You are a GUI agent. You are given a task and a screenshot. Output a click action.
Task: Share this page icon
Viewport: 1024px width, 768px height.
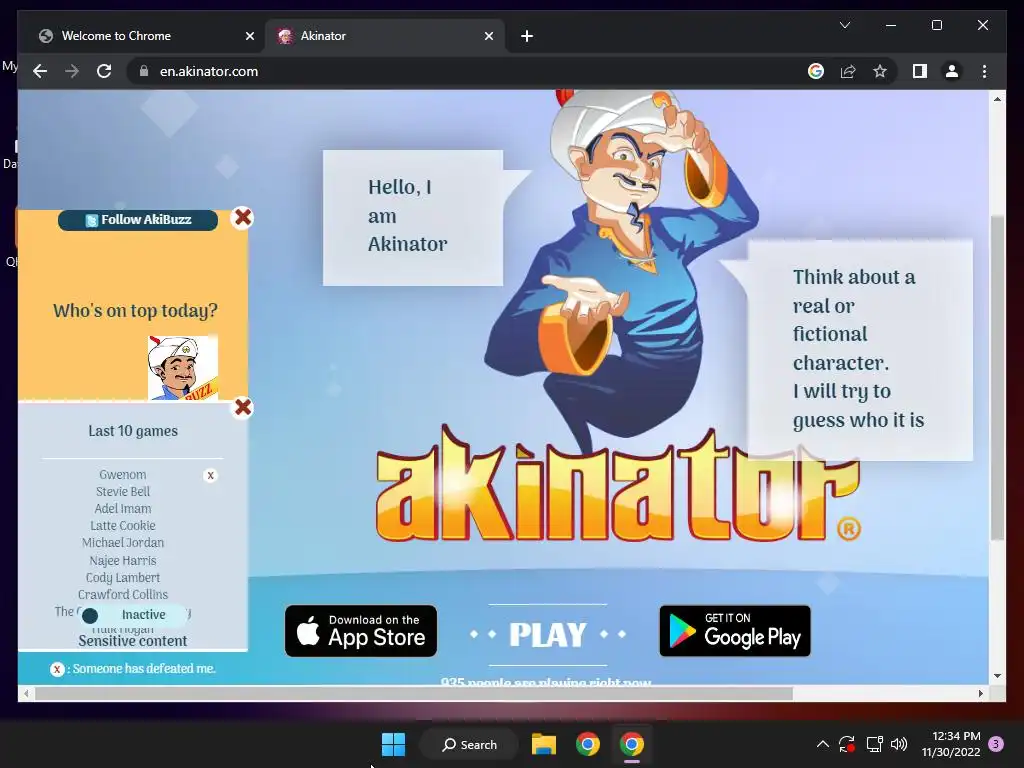pos(848,71)
